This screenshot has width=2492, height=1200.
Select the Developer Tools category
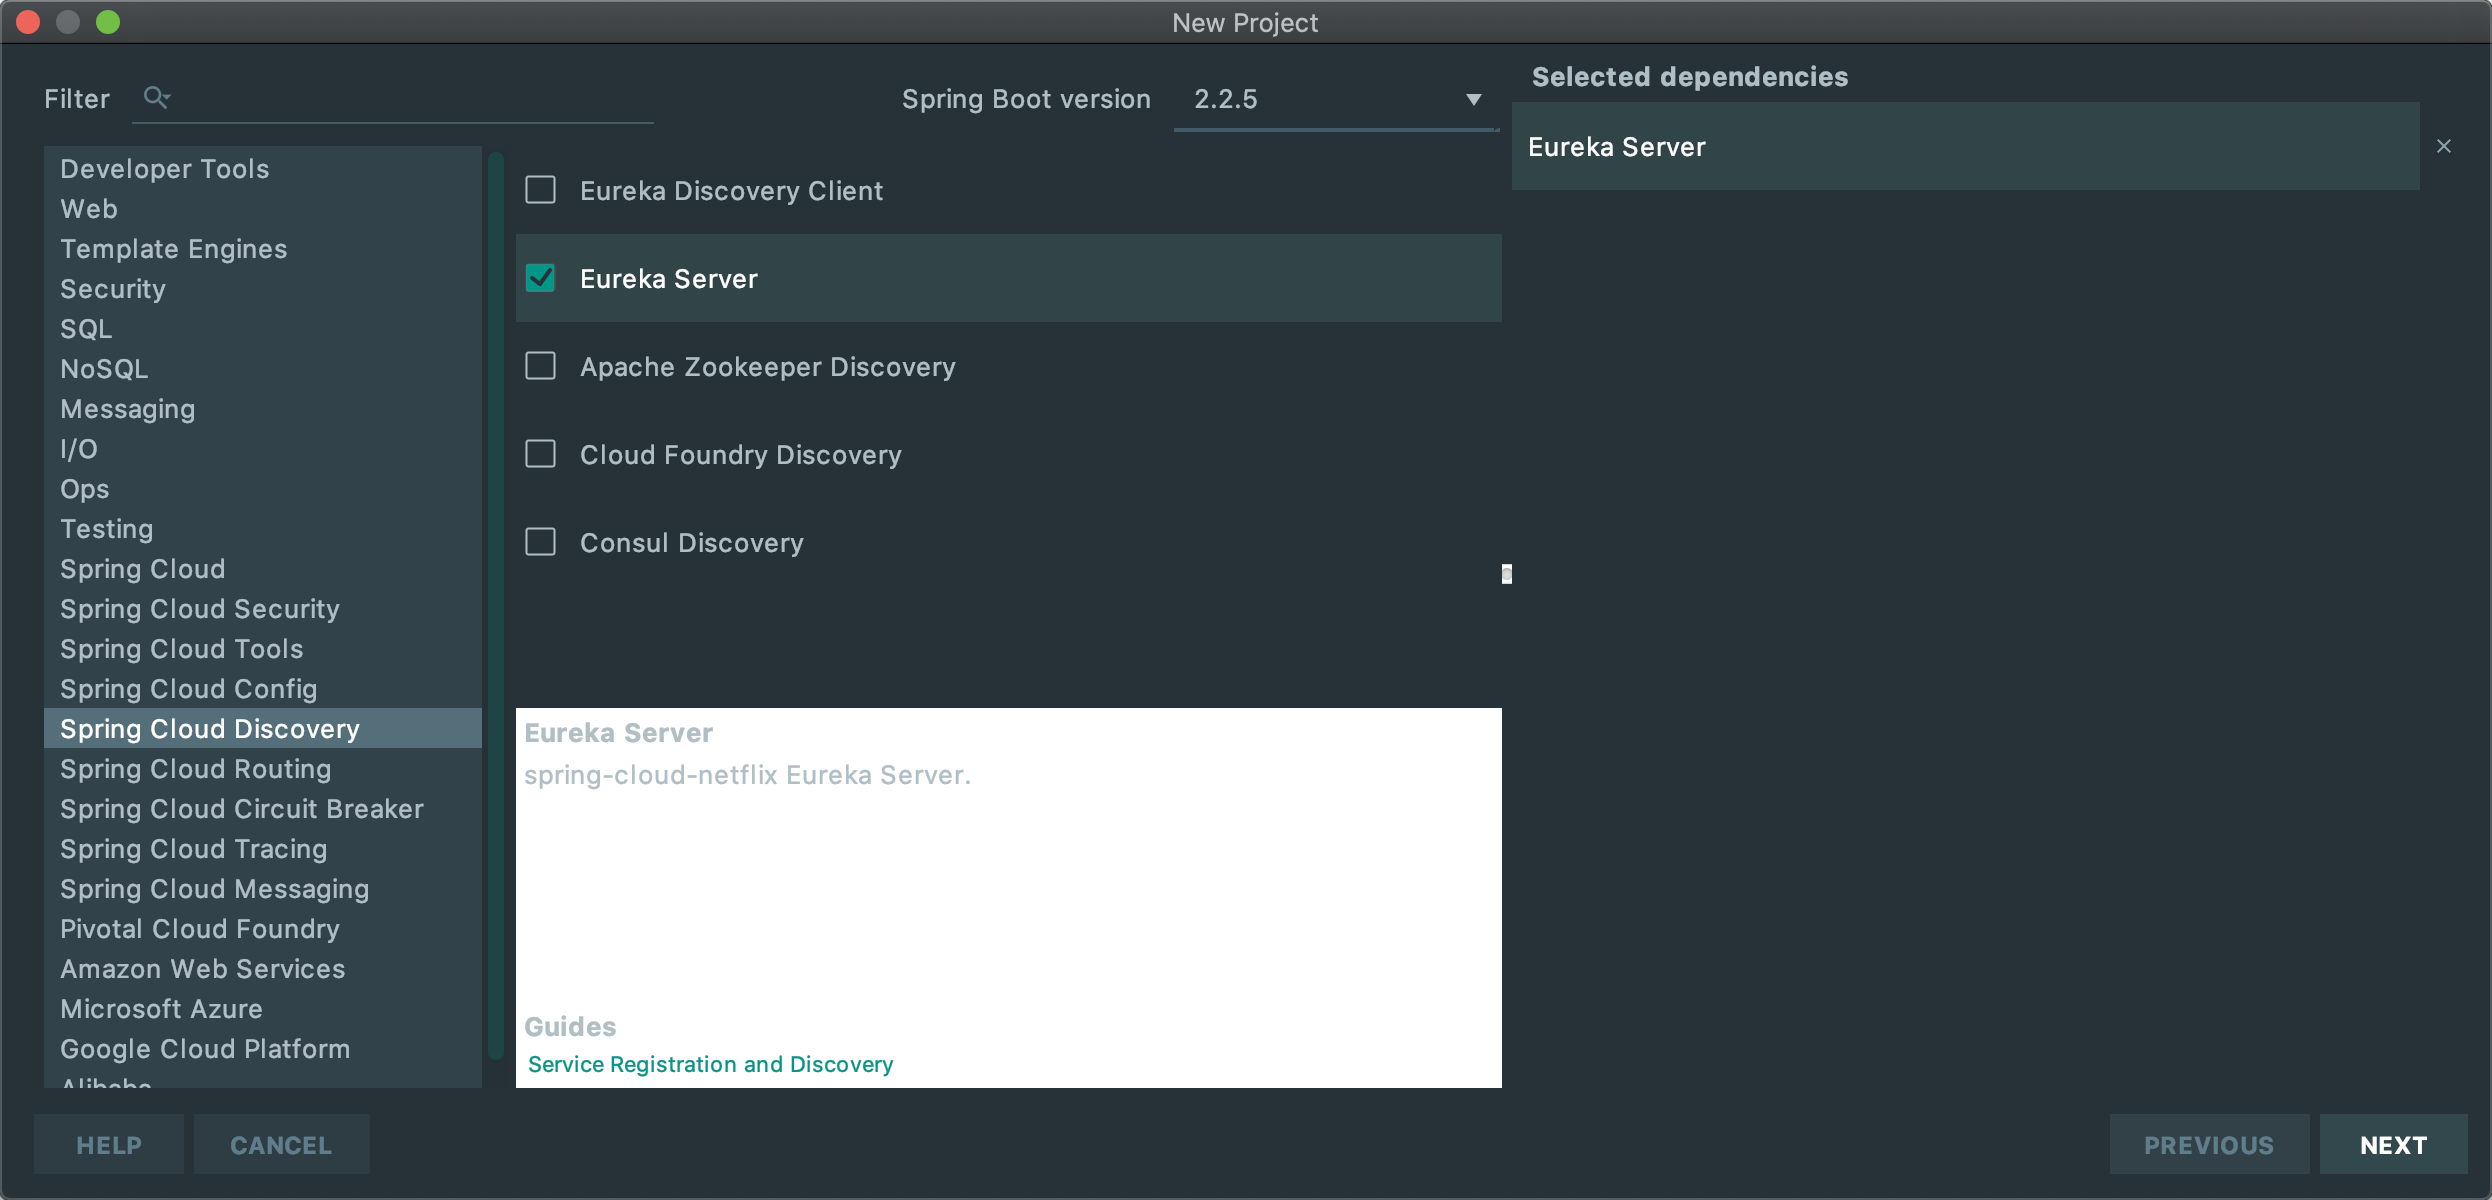click(164, 169)
